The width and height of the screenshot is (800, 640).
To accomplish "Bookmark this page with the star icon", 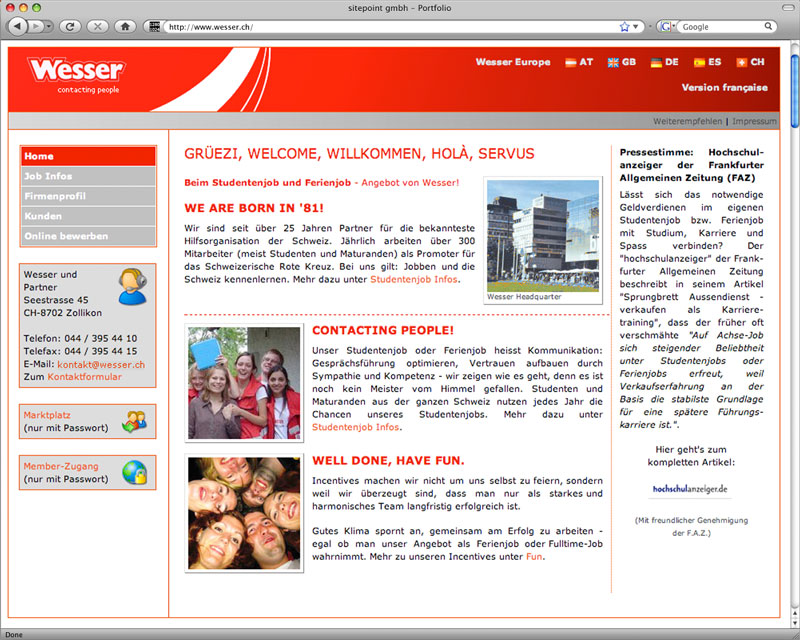I will 624,27.
